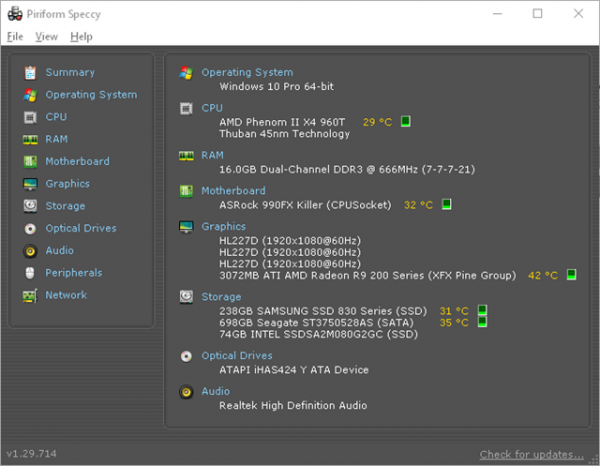
Task: Click the Storage hard drive icon in sidebar
Action: 30,206
